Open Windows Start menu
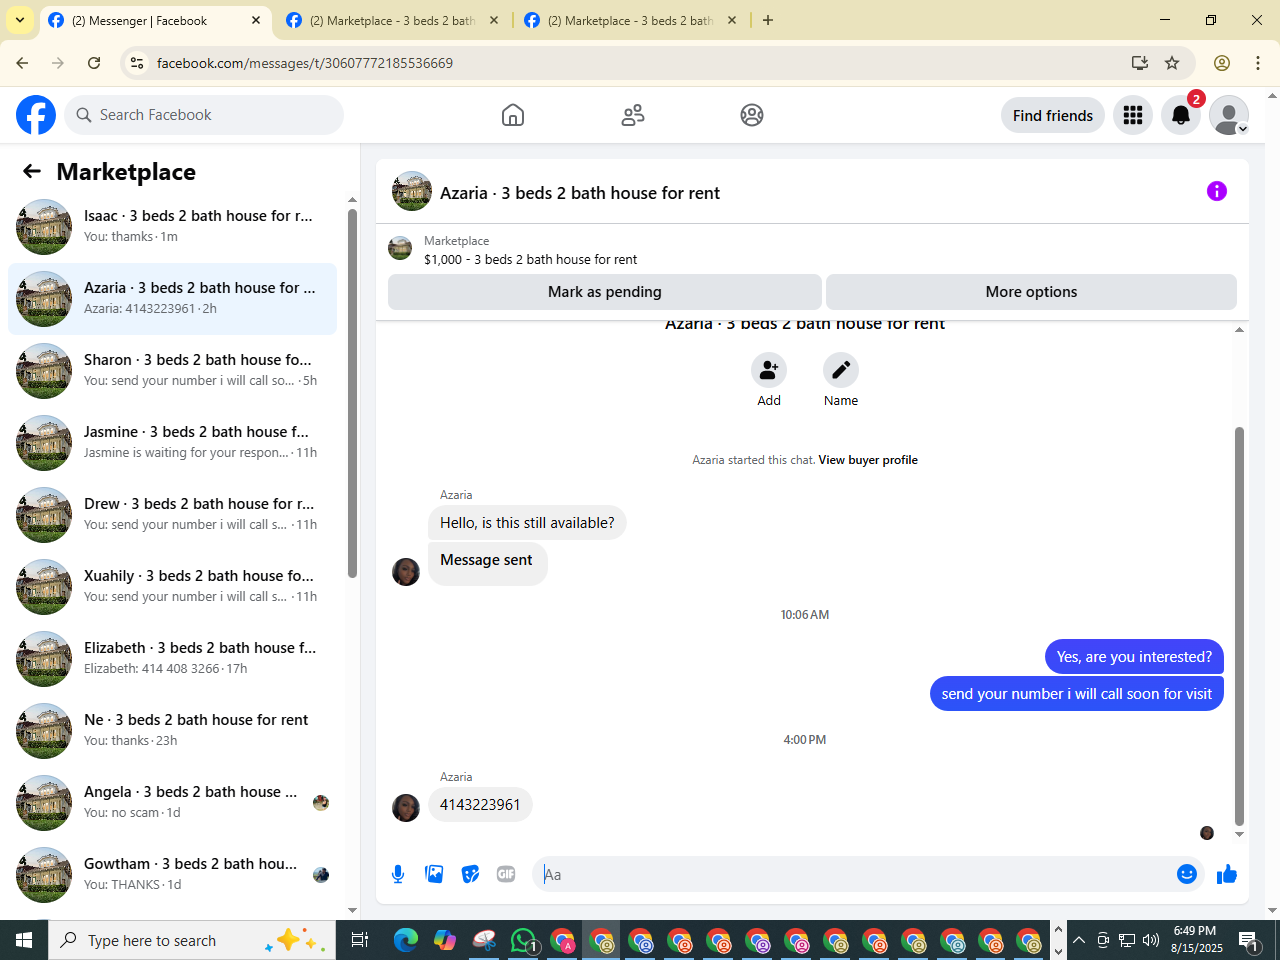This screenshot has height=960, width=1280. click(x=24, y=940)
